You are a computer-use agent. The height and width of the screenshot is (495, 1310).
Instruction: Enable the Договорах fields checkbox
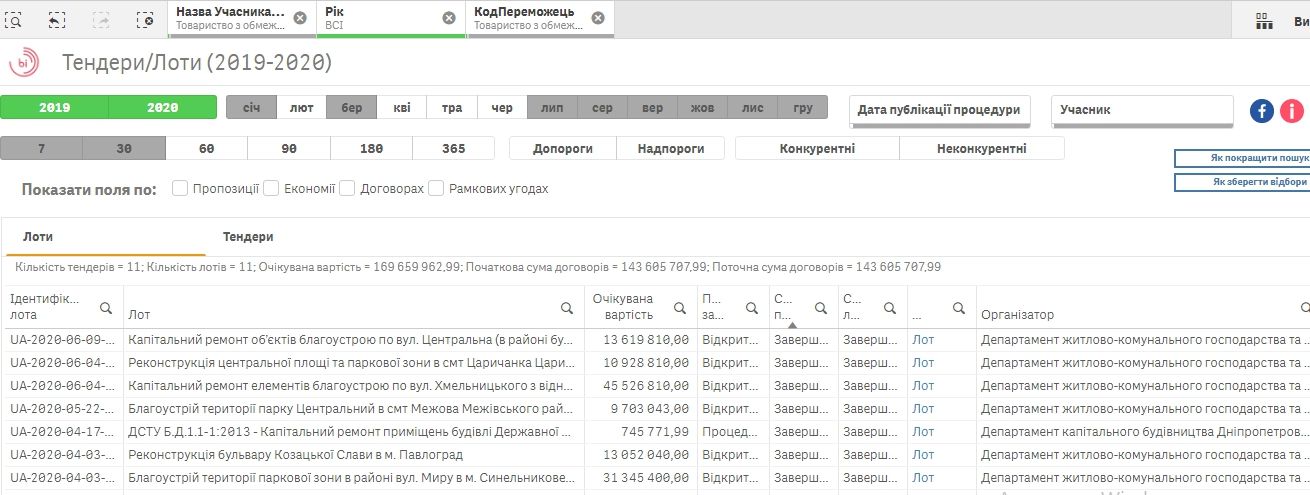[347, 188]
